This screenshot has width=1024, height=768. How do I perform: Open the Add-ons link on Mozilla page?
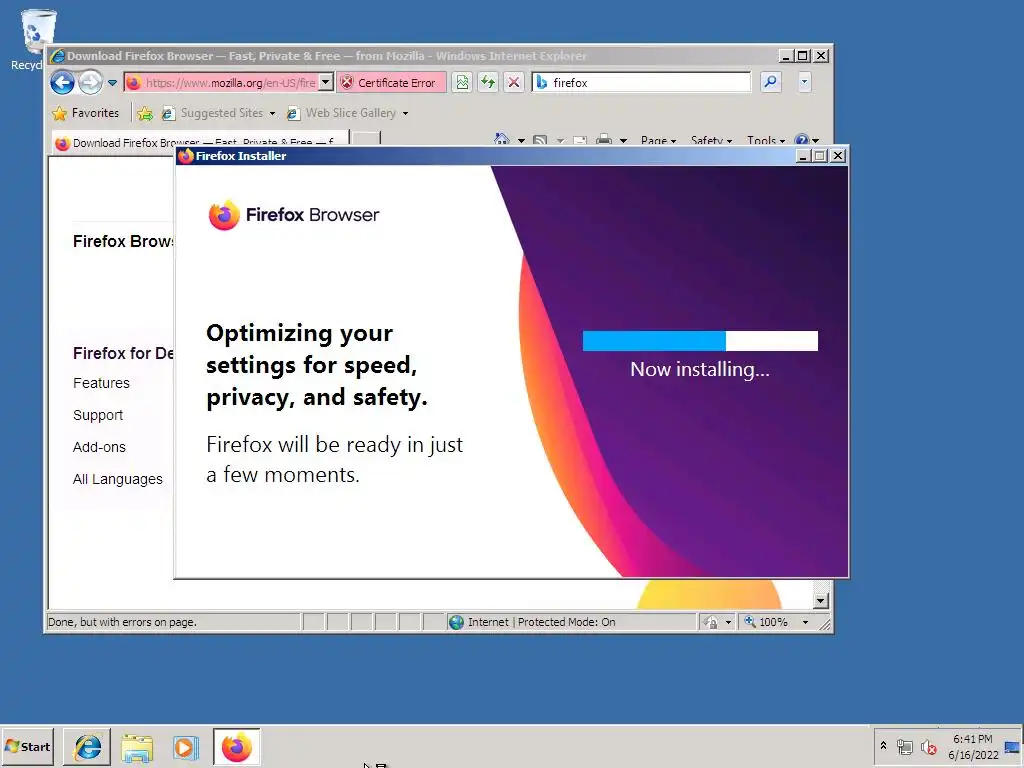(x=99, y=447)
